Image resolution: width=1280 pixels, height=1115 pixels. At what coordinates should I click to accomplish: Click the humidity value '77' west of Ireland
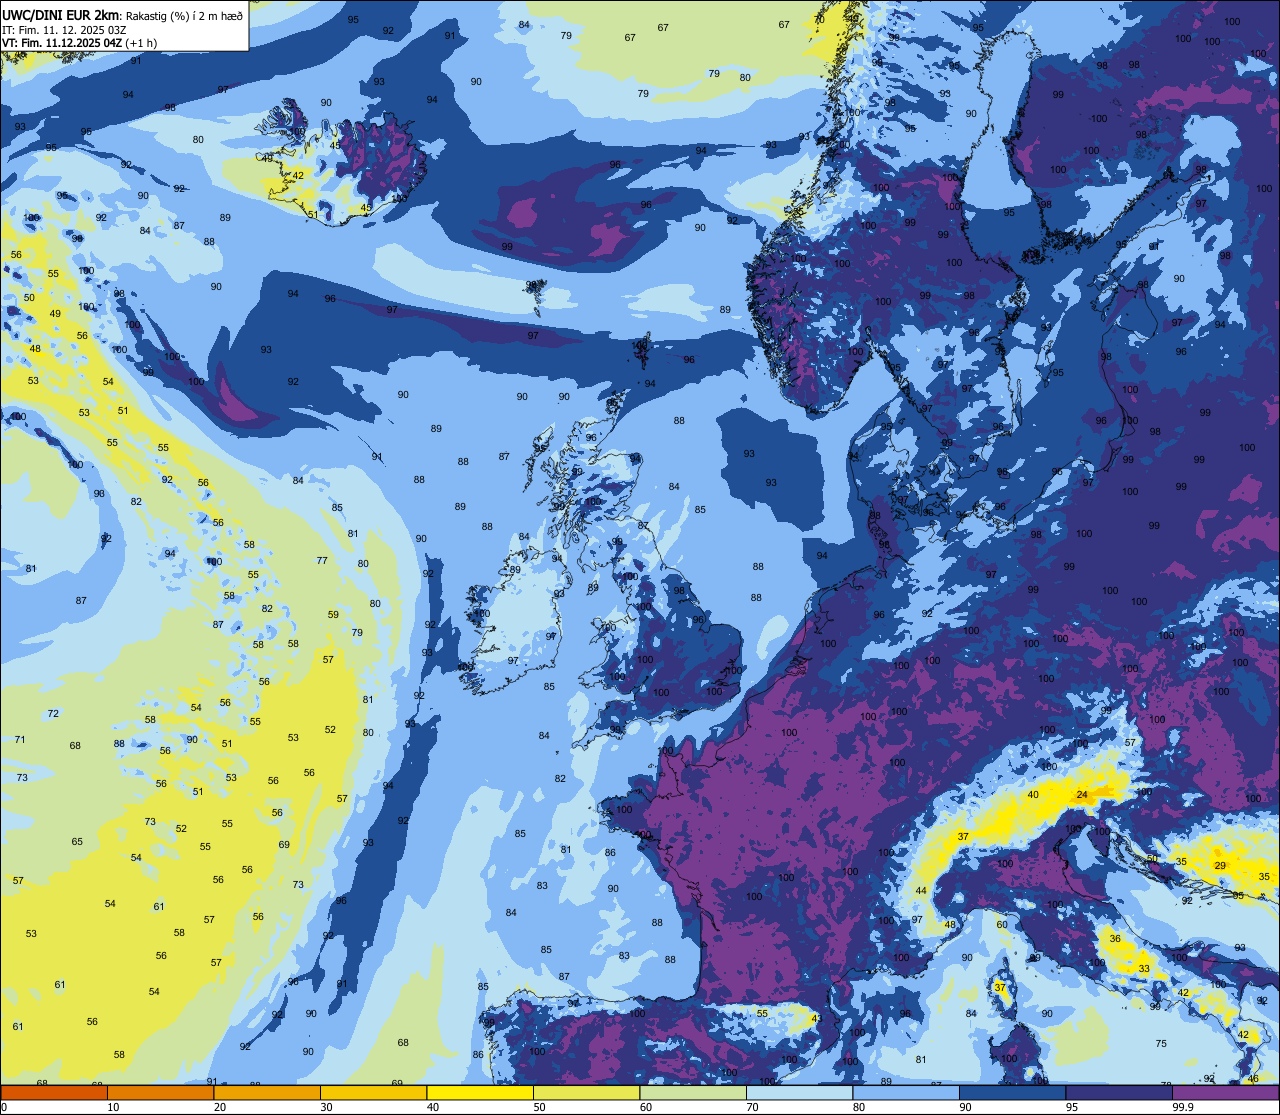click(x=322, y=561)
